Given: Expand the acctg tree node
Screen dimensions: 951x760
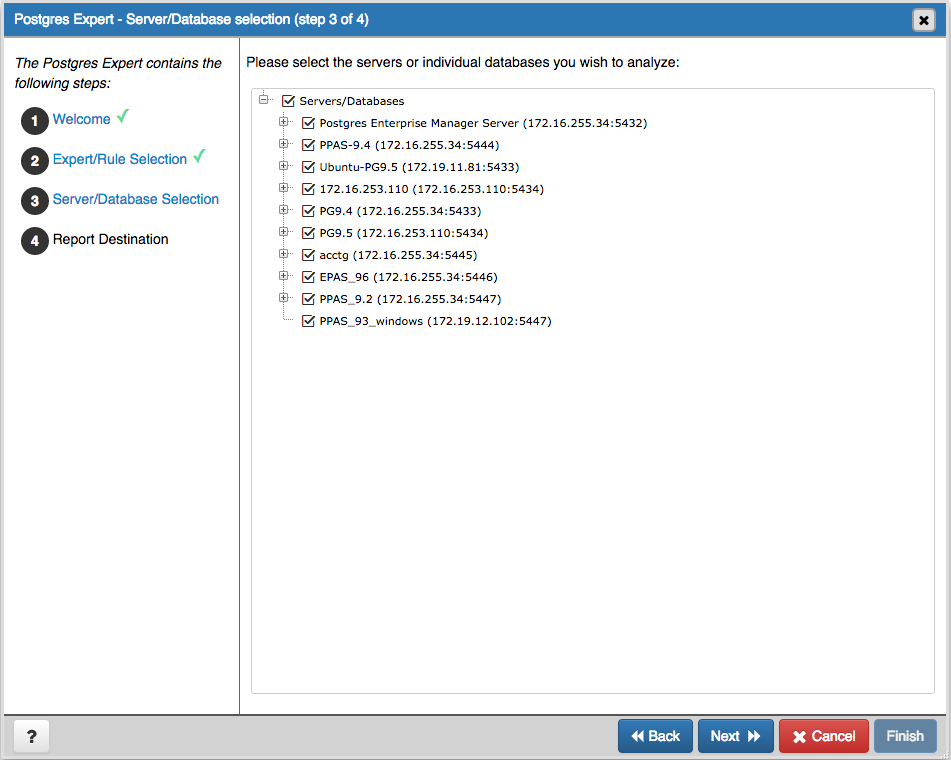Looking at the screenshot, I should [283, 254].
